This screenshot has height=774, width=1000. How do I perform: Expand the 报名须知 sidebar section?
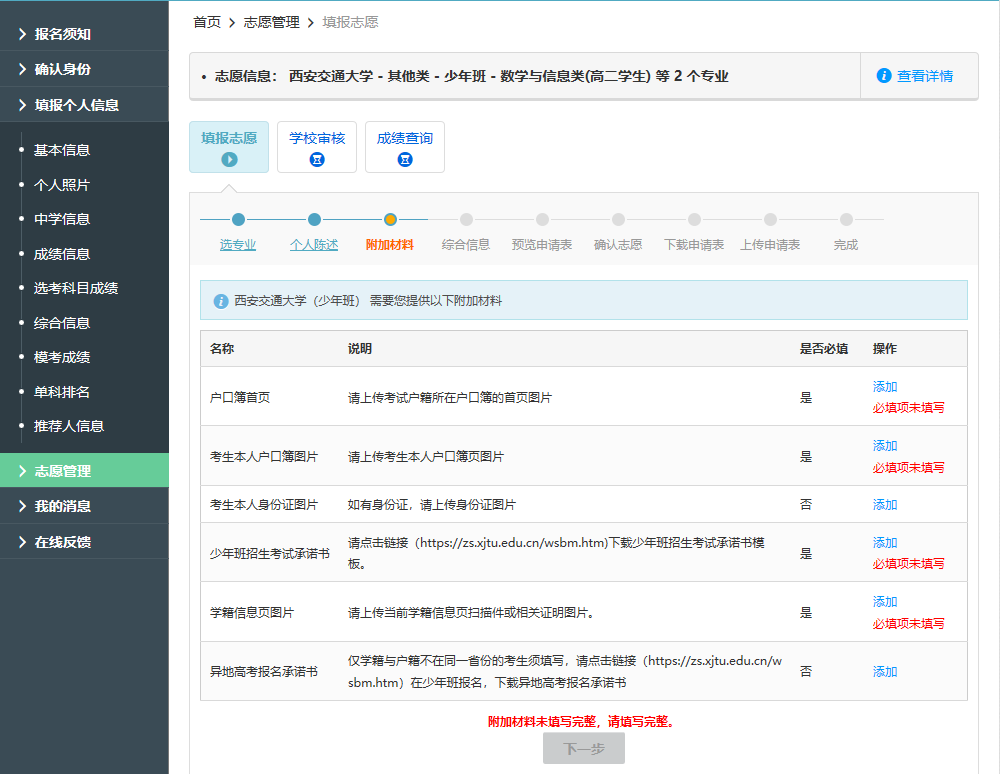(62, 34)
